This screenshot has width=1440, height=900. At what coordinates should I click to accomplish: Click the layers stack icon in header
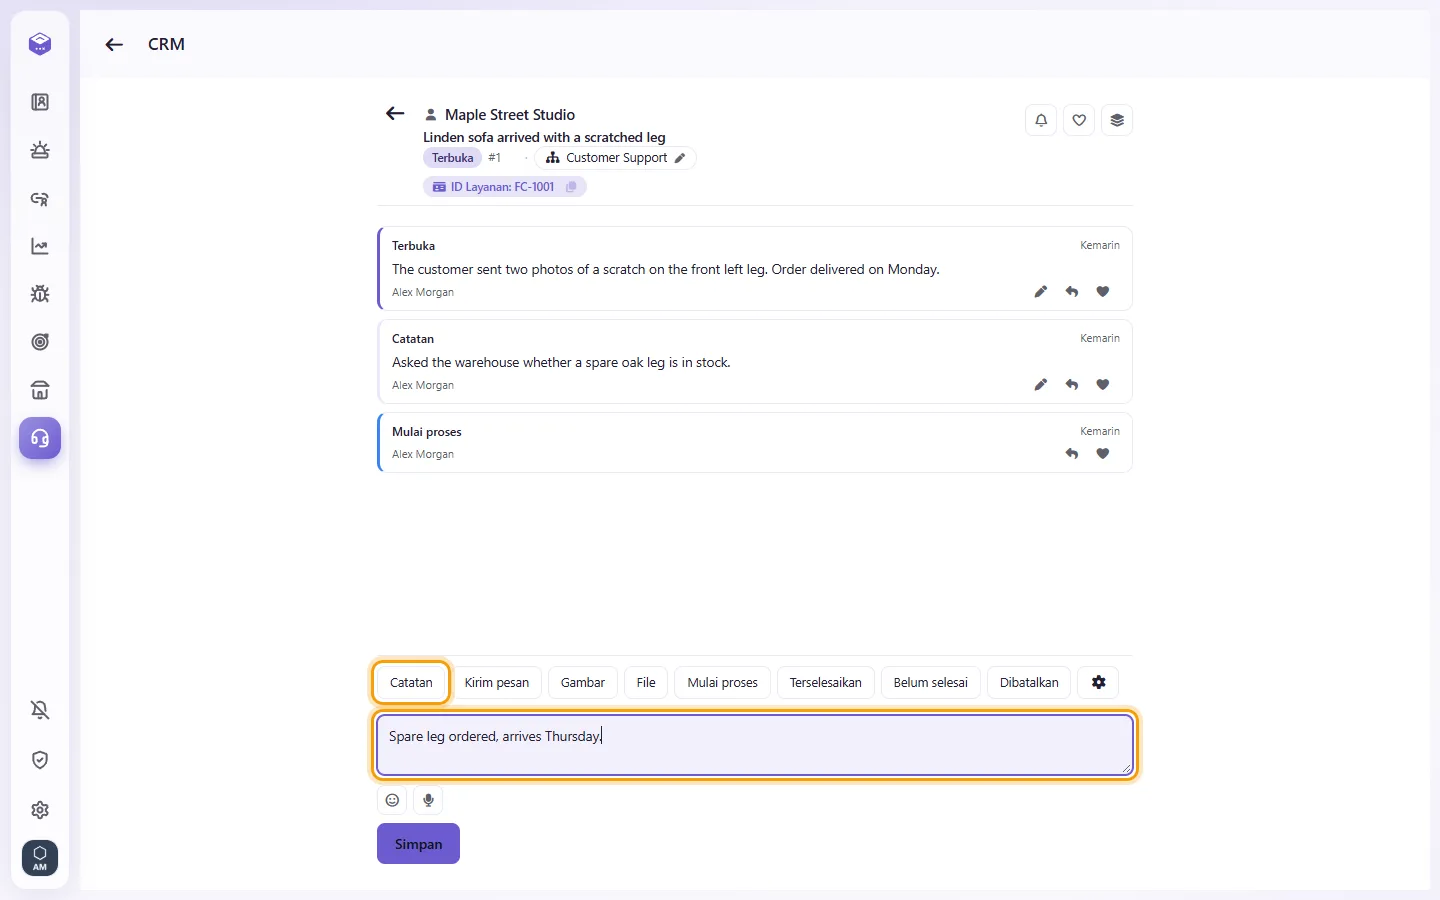(1117, 120)
